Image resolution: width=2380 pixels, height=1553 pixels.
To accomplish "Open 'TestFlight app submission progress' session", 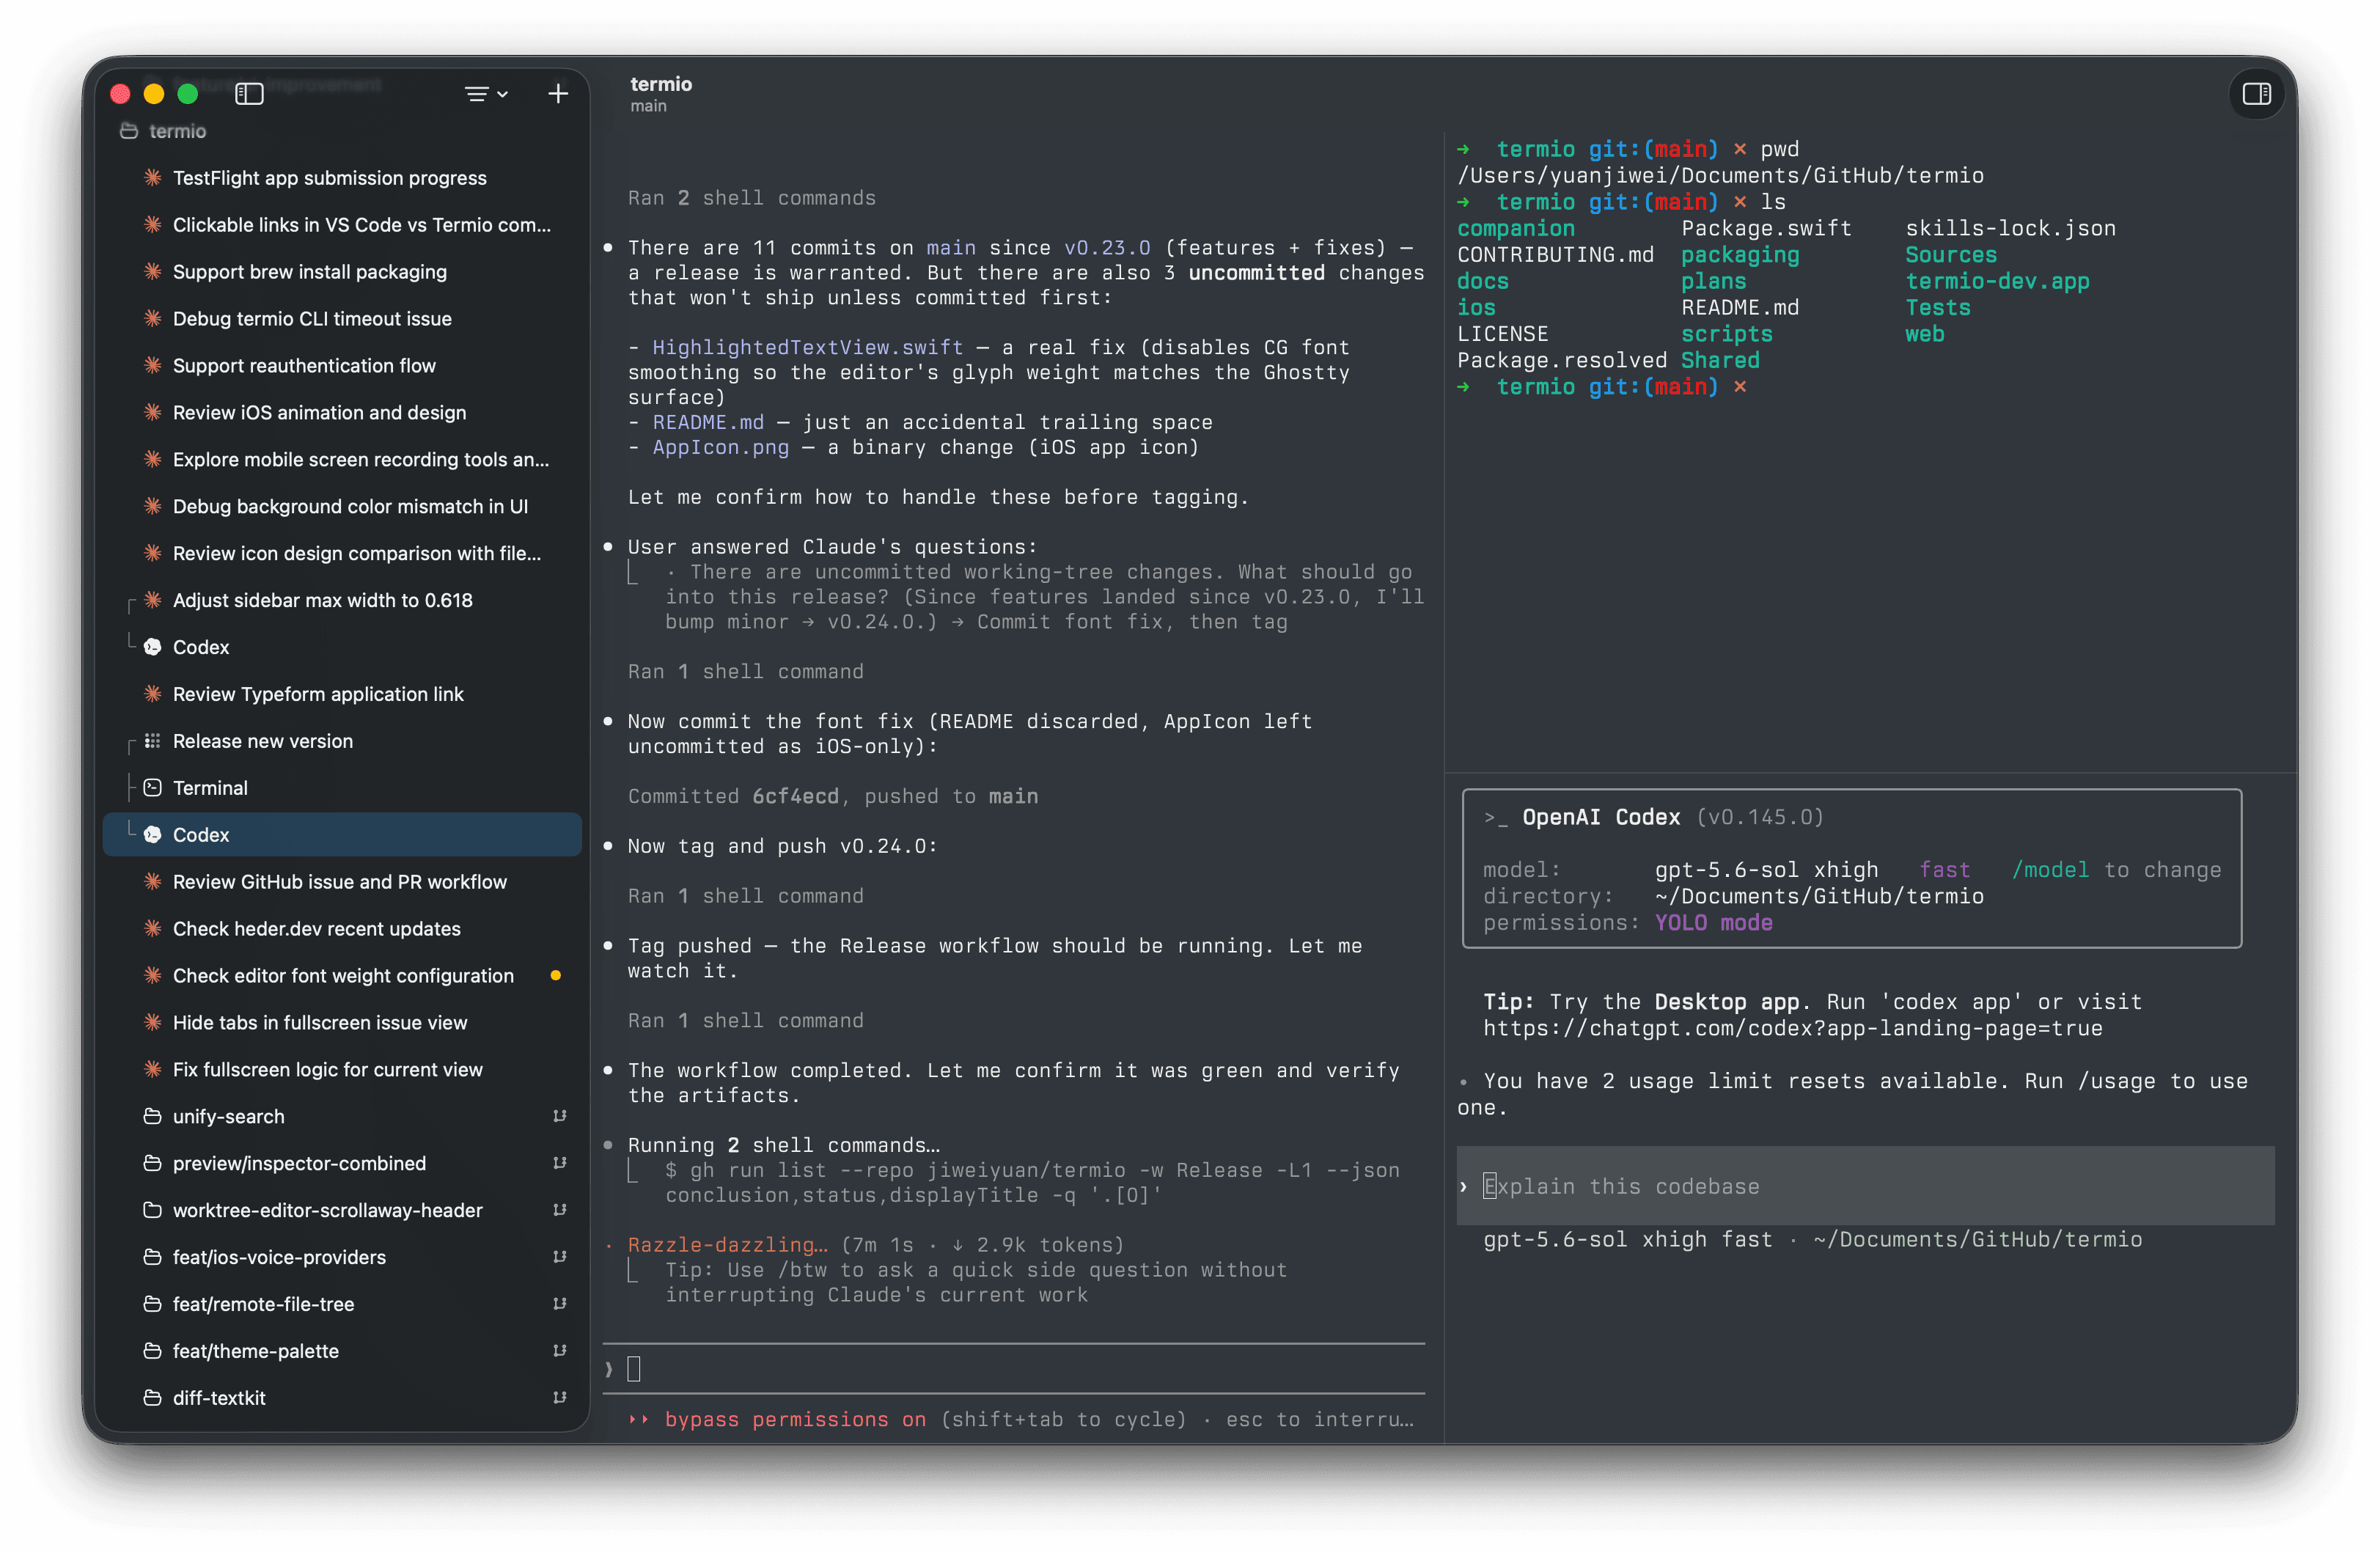I will [x=342, y=178].
